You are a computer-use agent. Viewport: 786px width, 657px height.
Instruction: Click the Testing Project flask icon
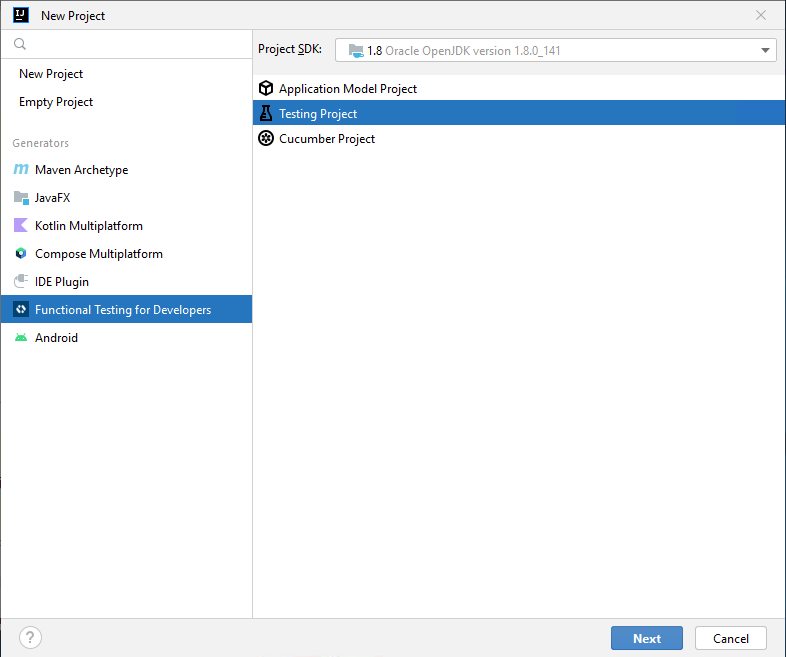click(266, 114)
